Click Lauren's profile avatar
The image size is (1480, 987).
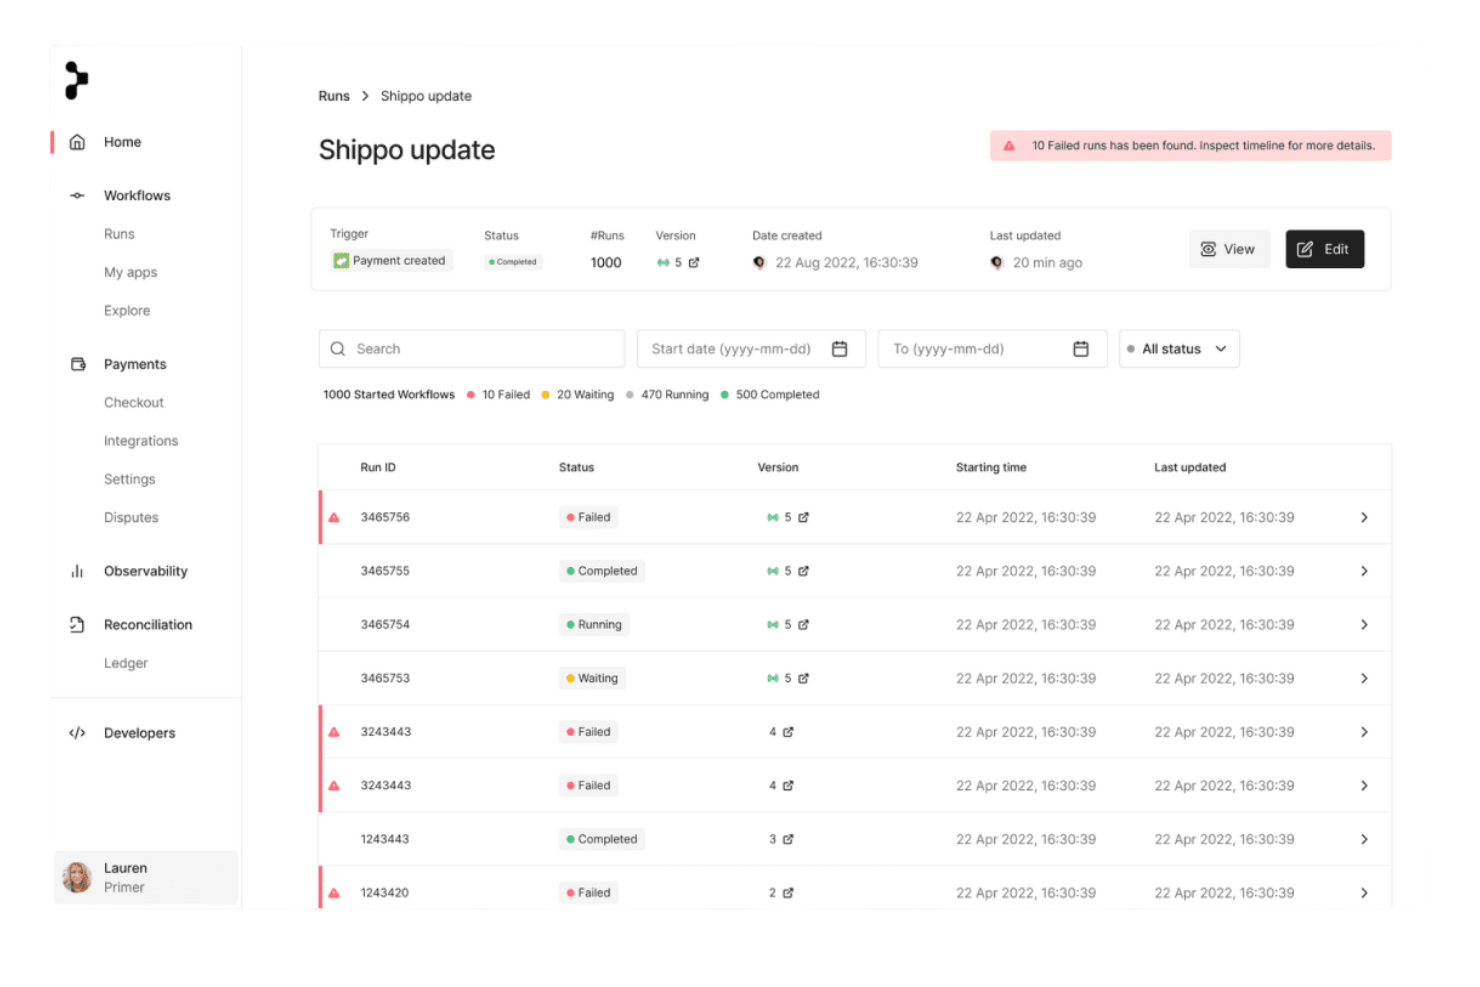pyautogui.click(x=77, y=877)
